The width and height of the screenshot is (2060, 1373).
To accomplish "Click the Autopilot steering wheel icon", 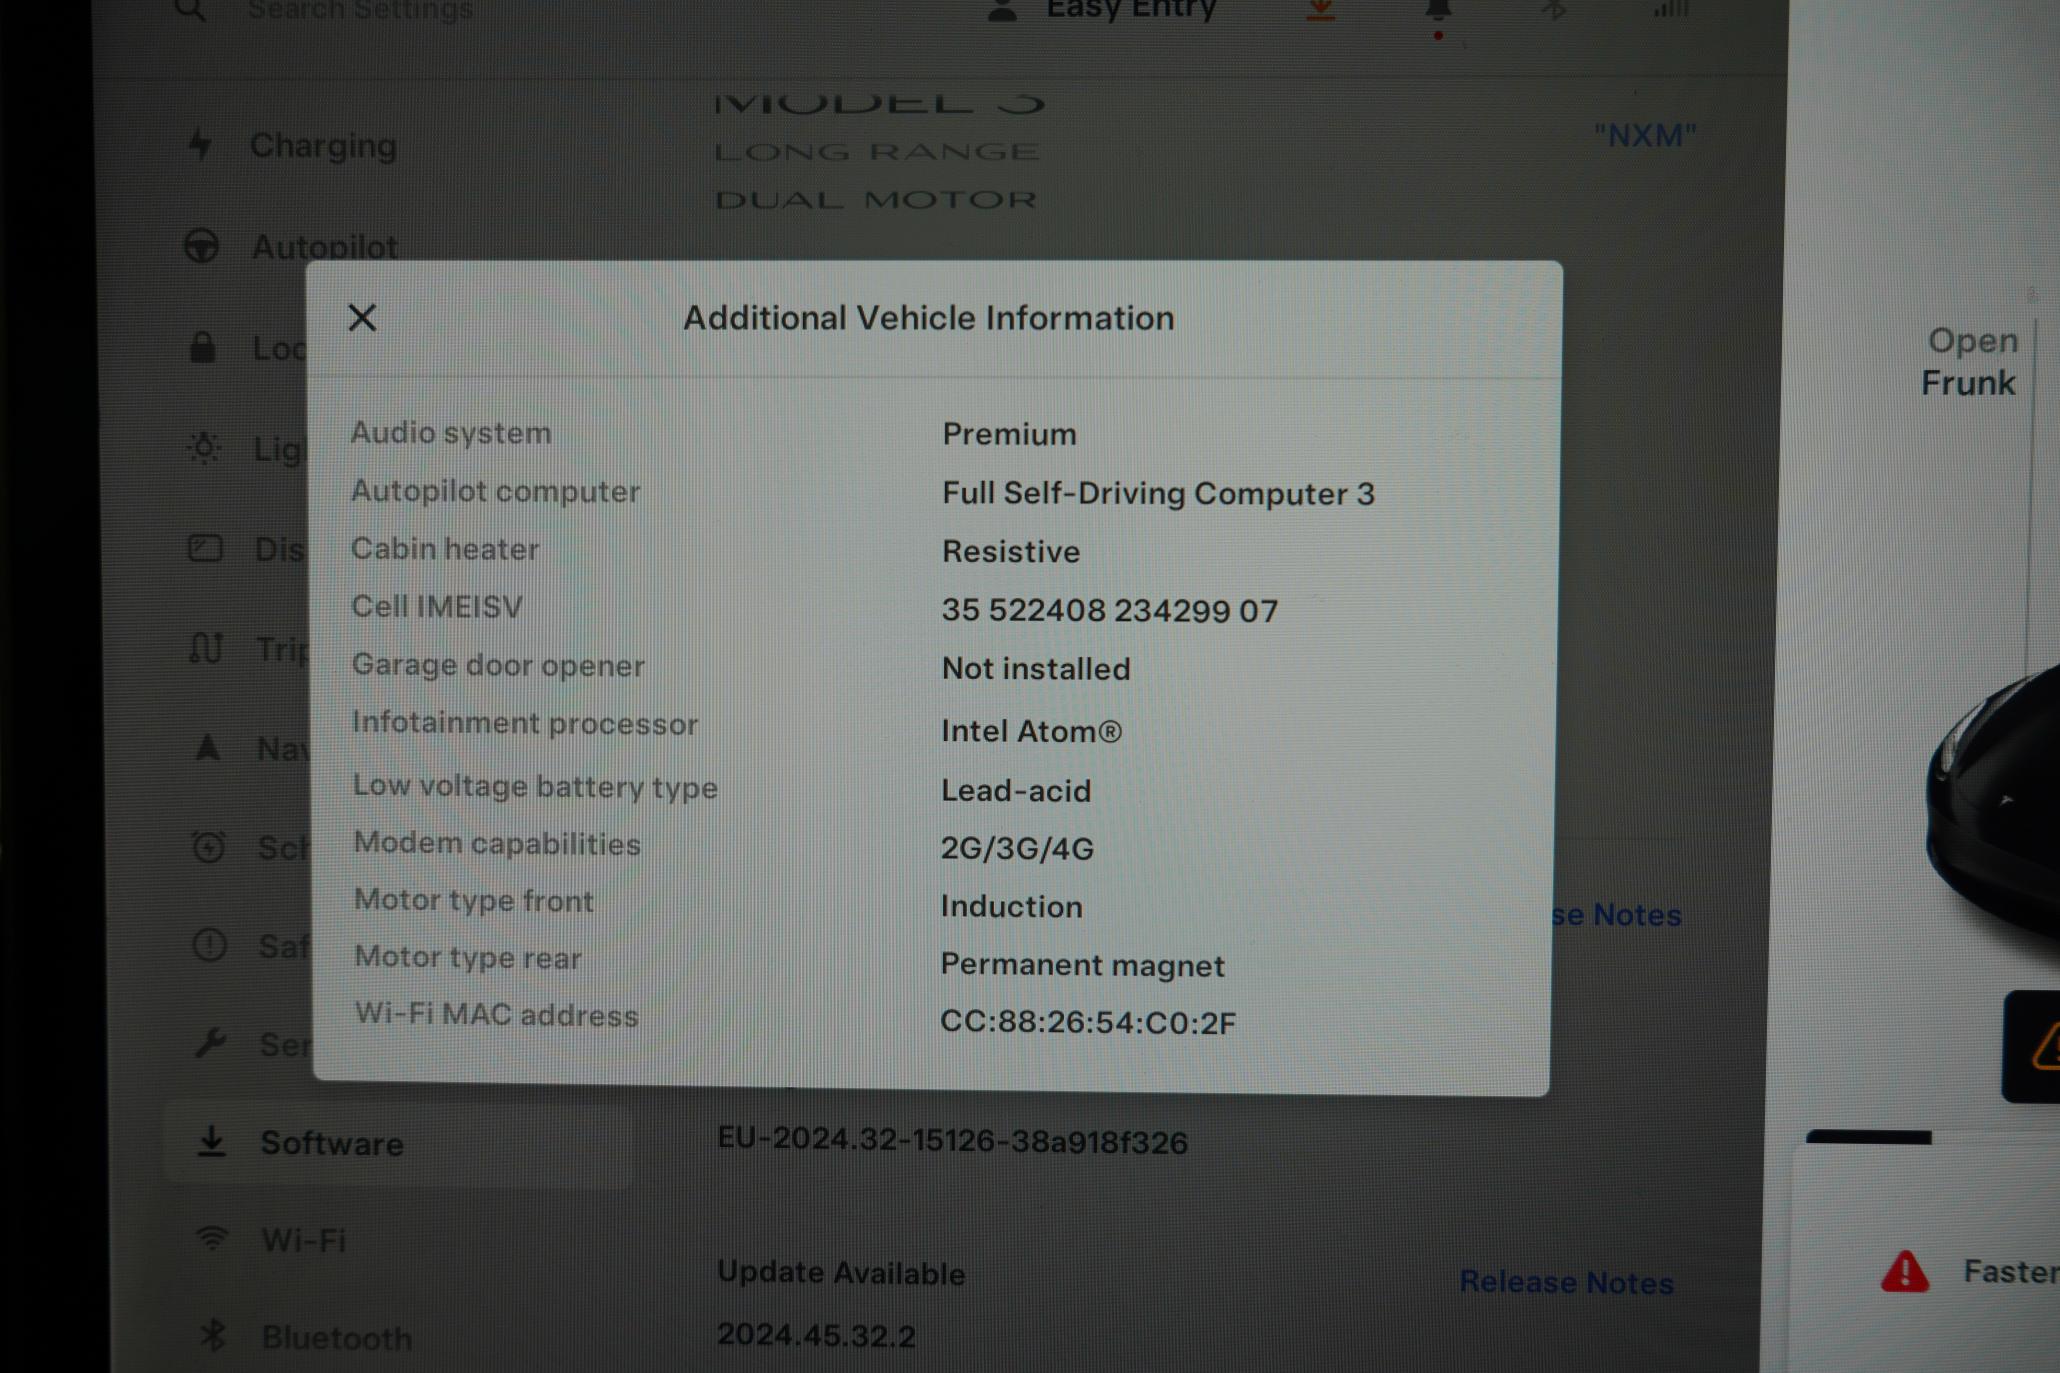I will point(201,246).
